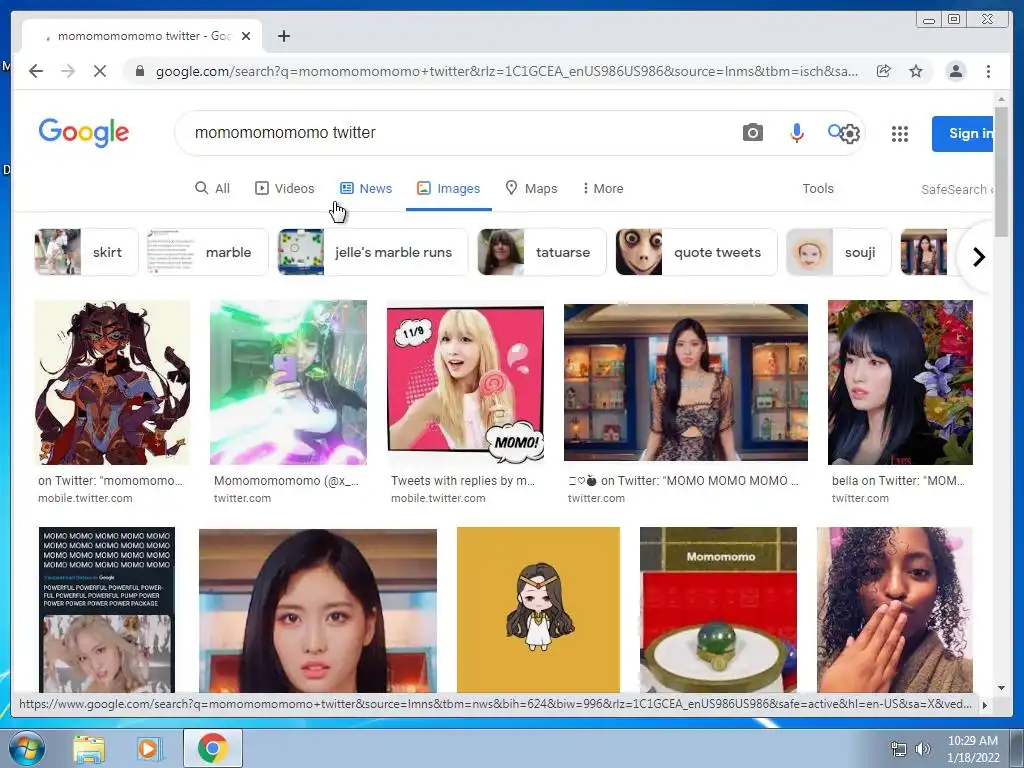The height and width of the screenshot is (768, 1024).
Task: Open the Chrome profile menu
Action: (x=955, y=71)
